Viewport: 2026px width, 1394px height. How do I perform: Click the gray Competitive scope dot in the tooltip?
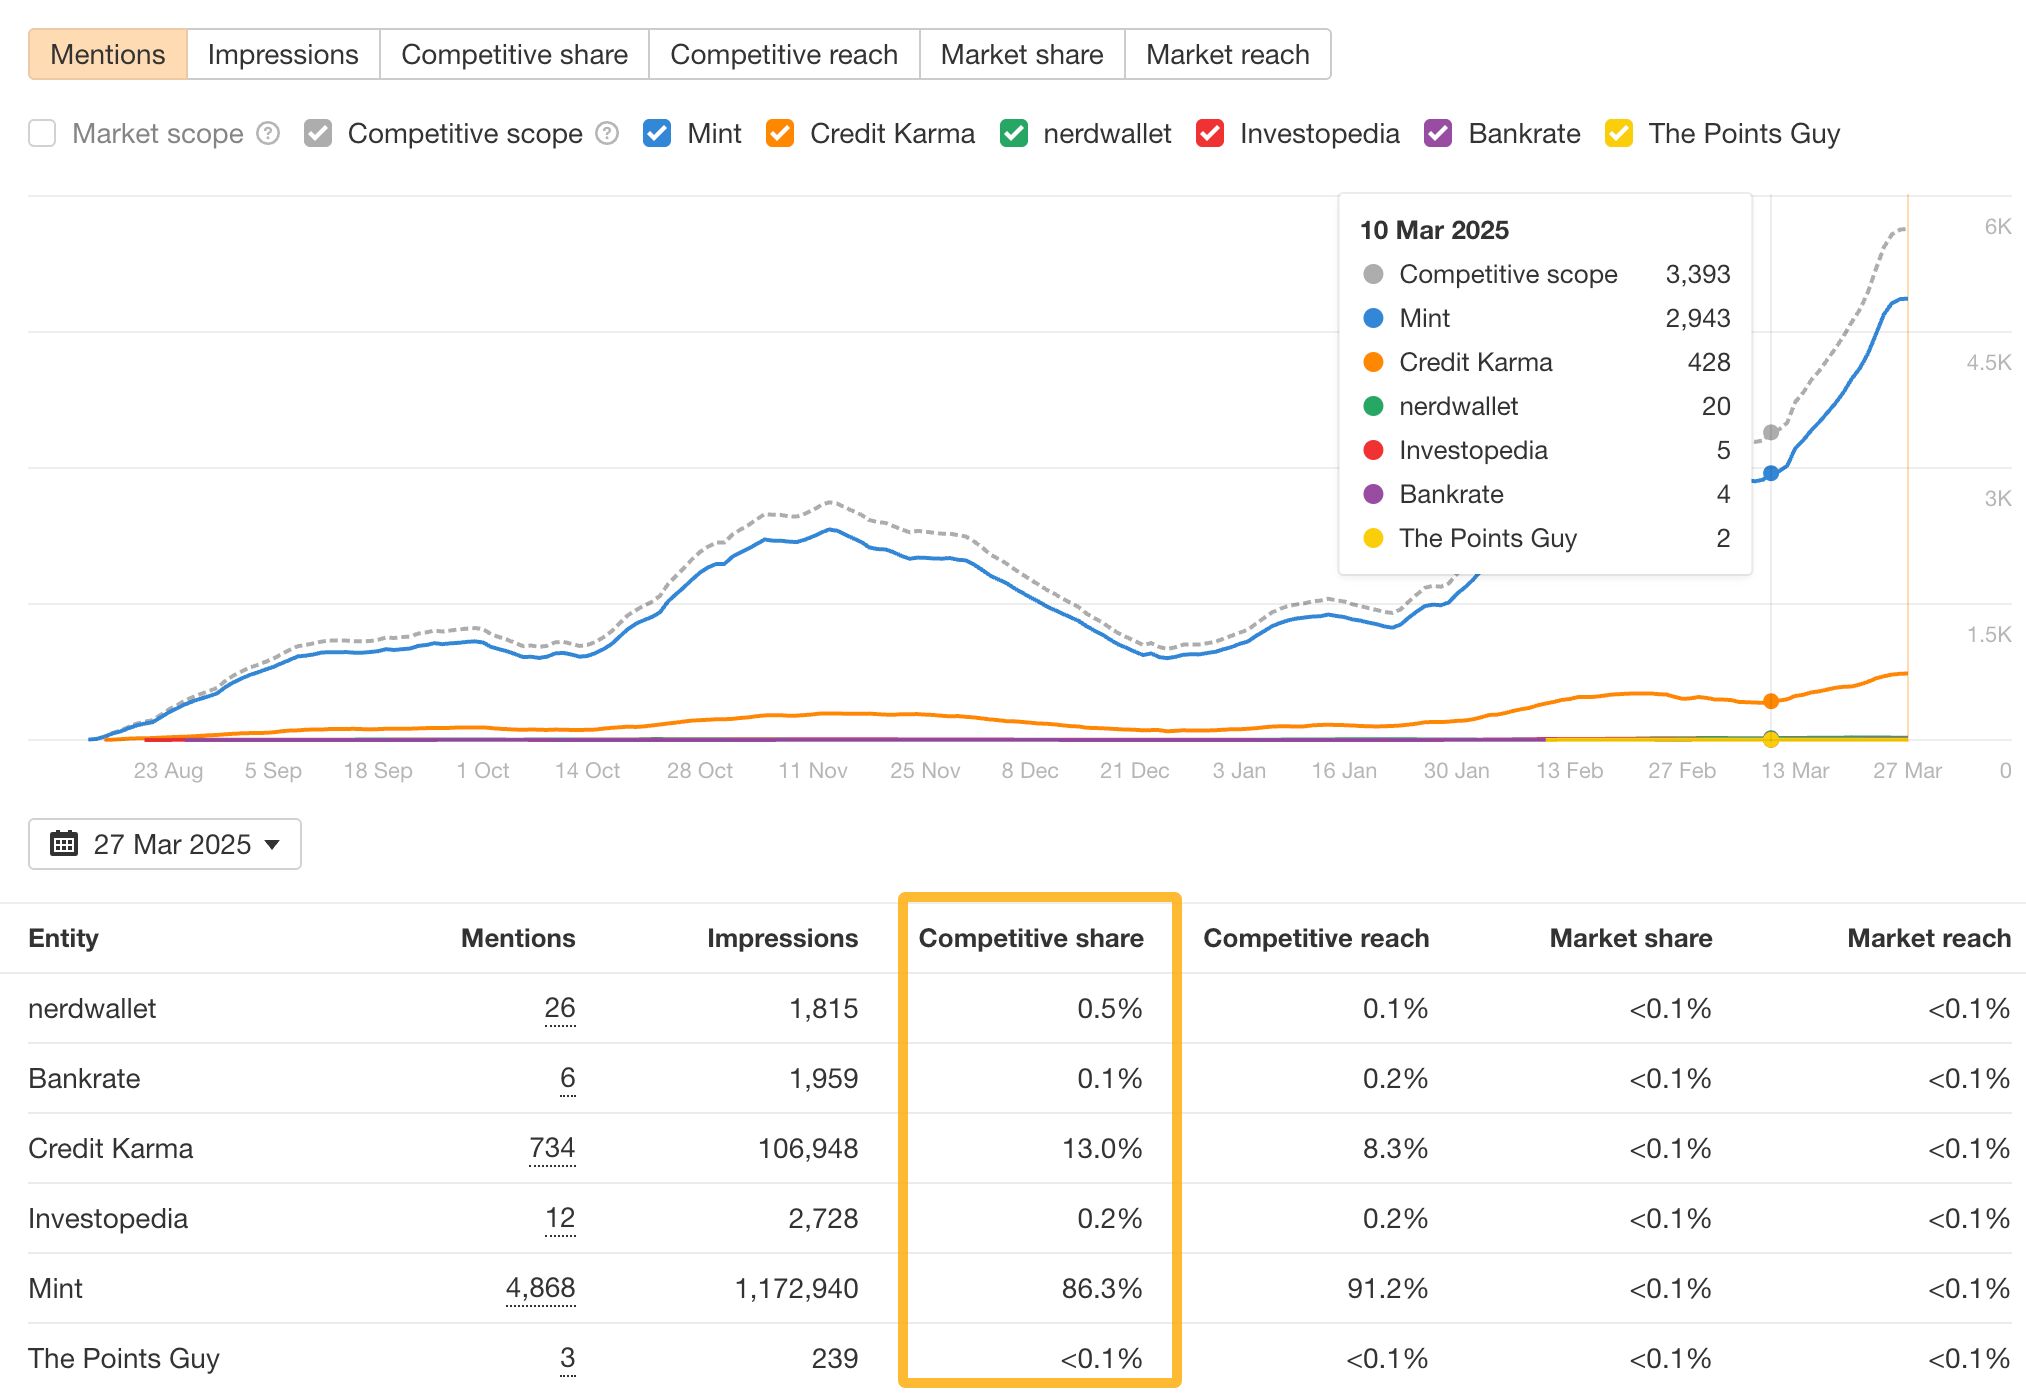[1374, 274]
